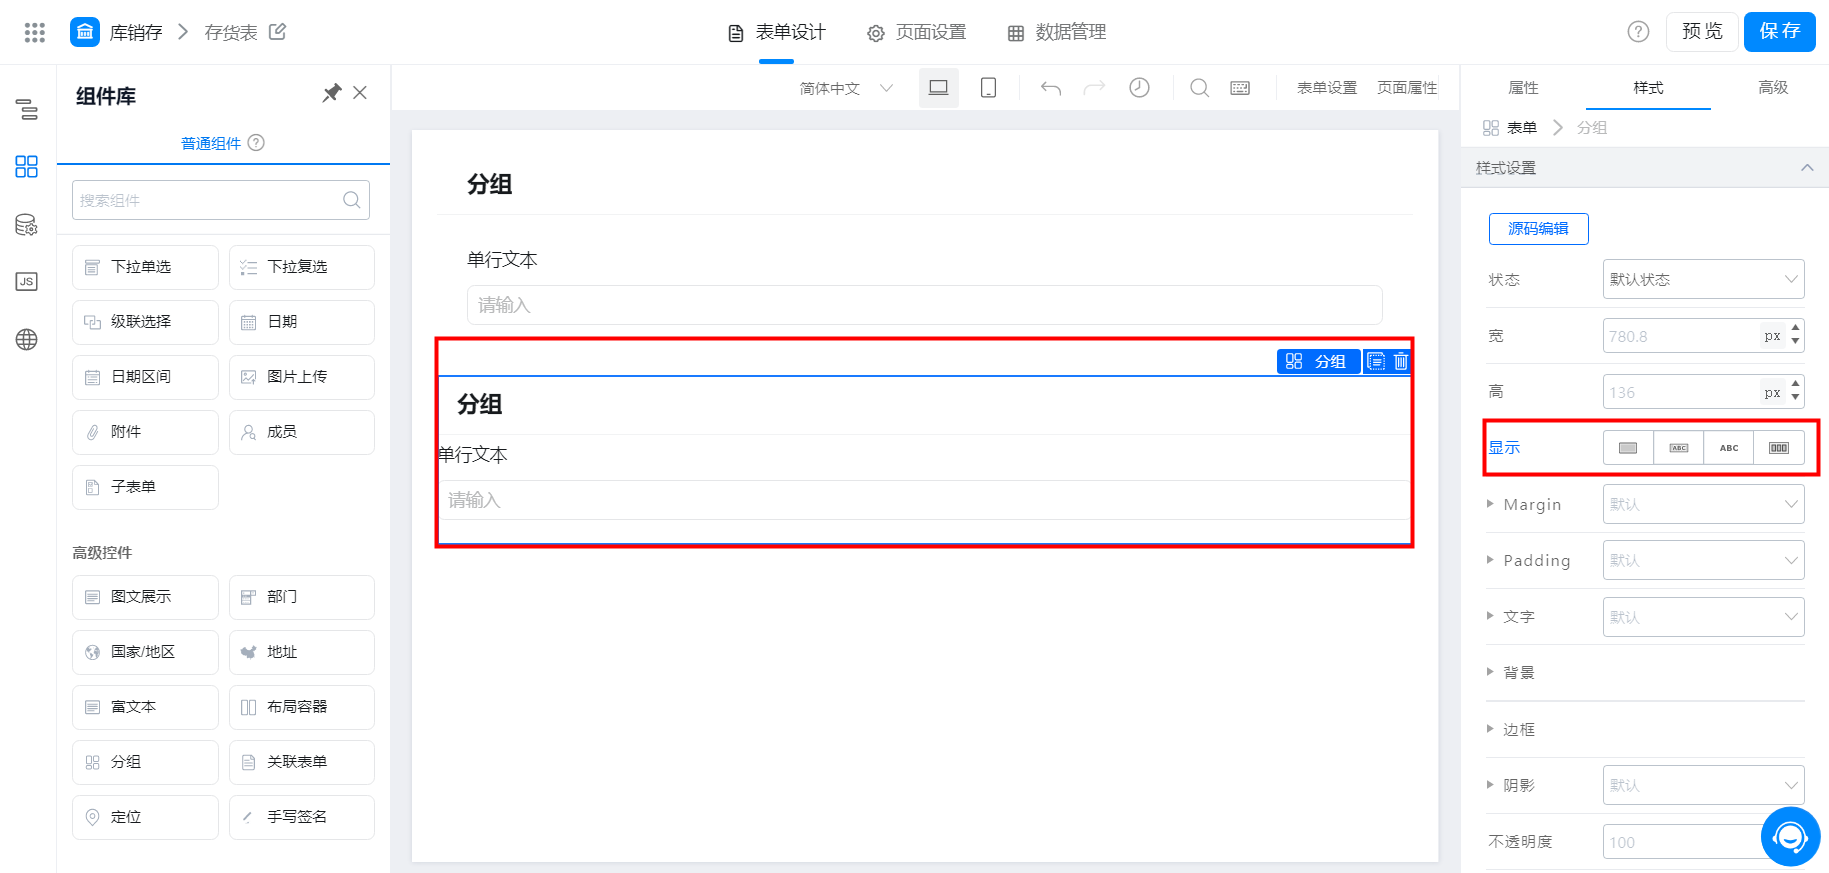Screen dimensions: 1829x873
Task: Choose the last 显示 display mode option
Action: click(1779, 448)
